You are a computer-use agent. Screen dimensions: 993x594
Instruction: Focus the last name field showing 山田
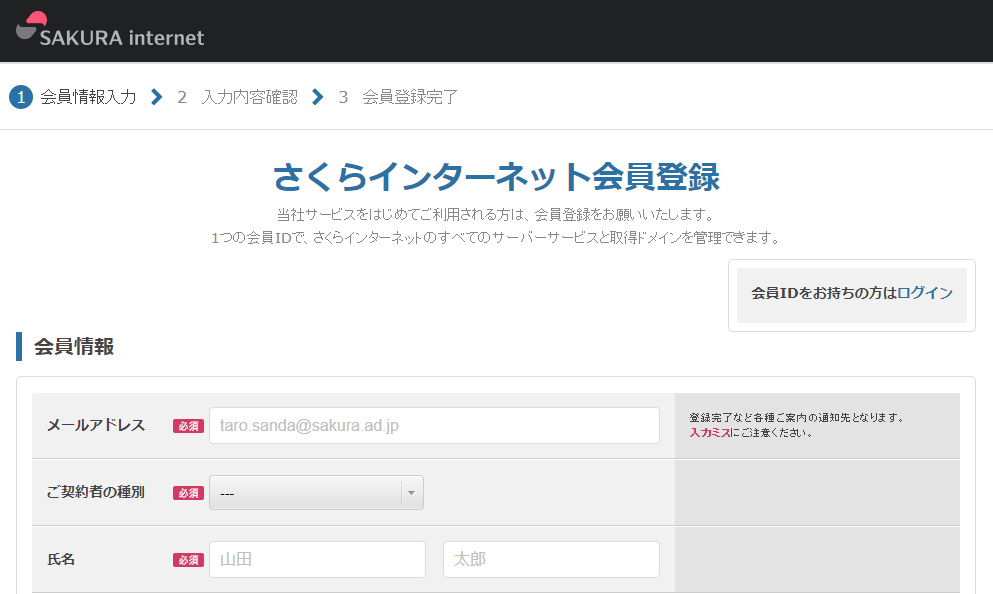[317, 559]
